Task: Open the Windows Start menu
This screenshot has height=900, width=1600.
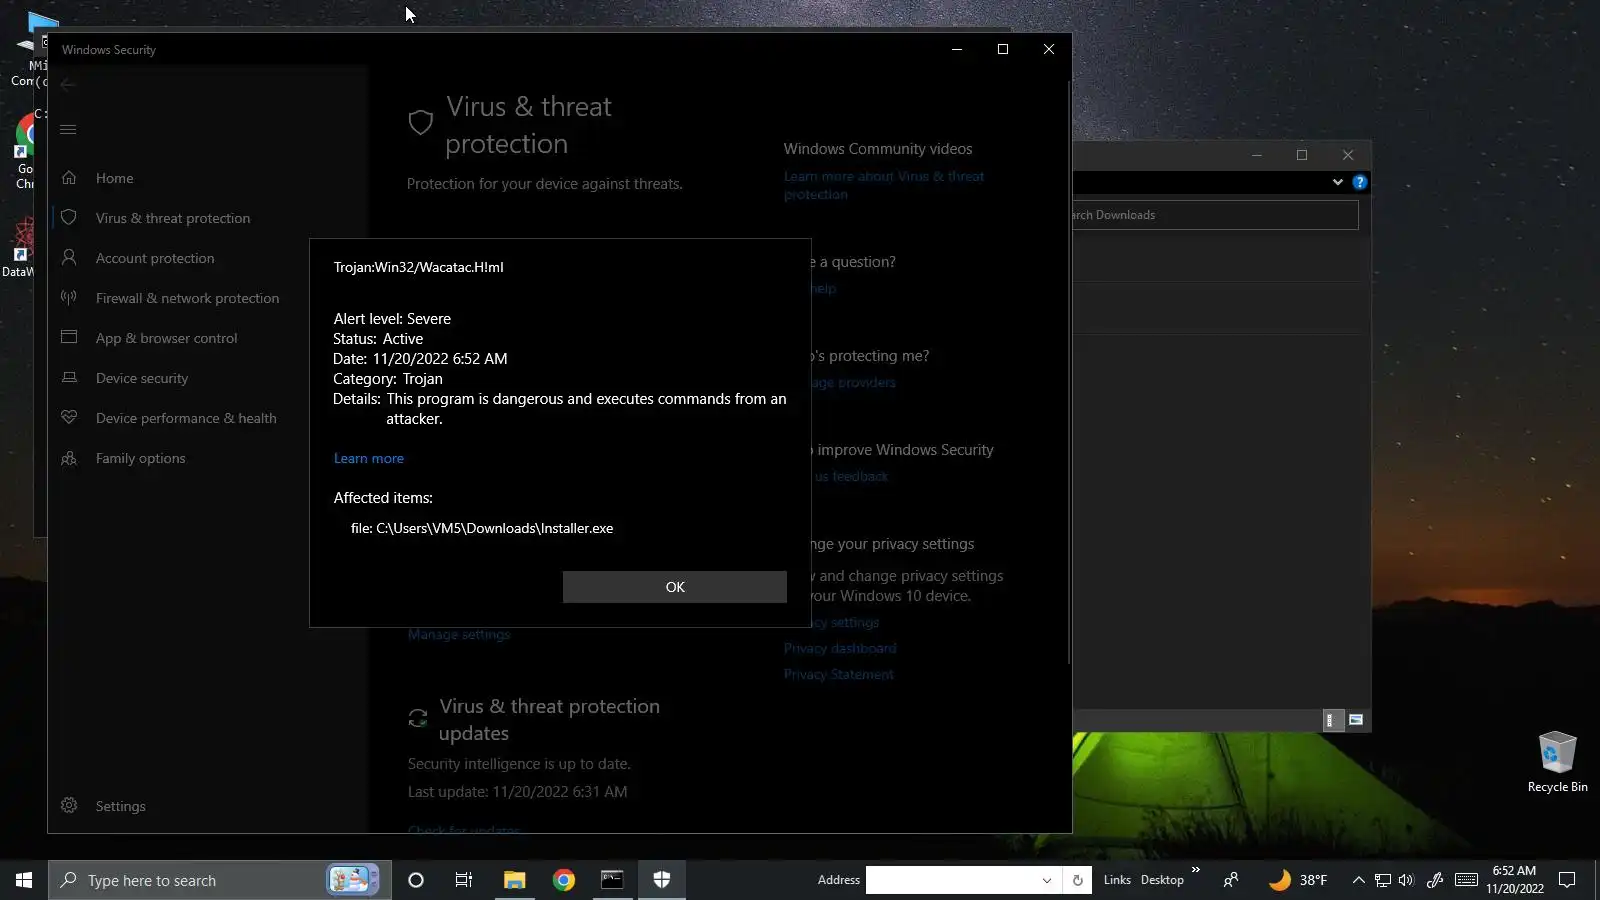Action: 24,880
